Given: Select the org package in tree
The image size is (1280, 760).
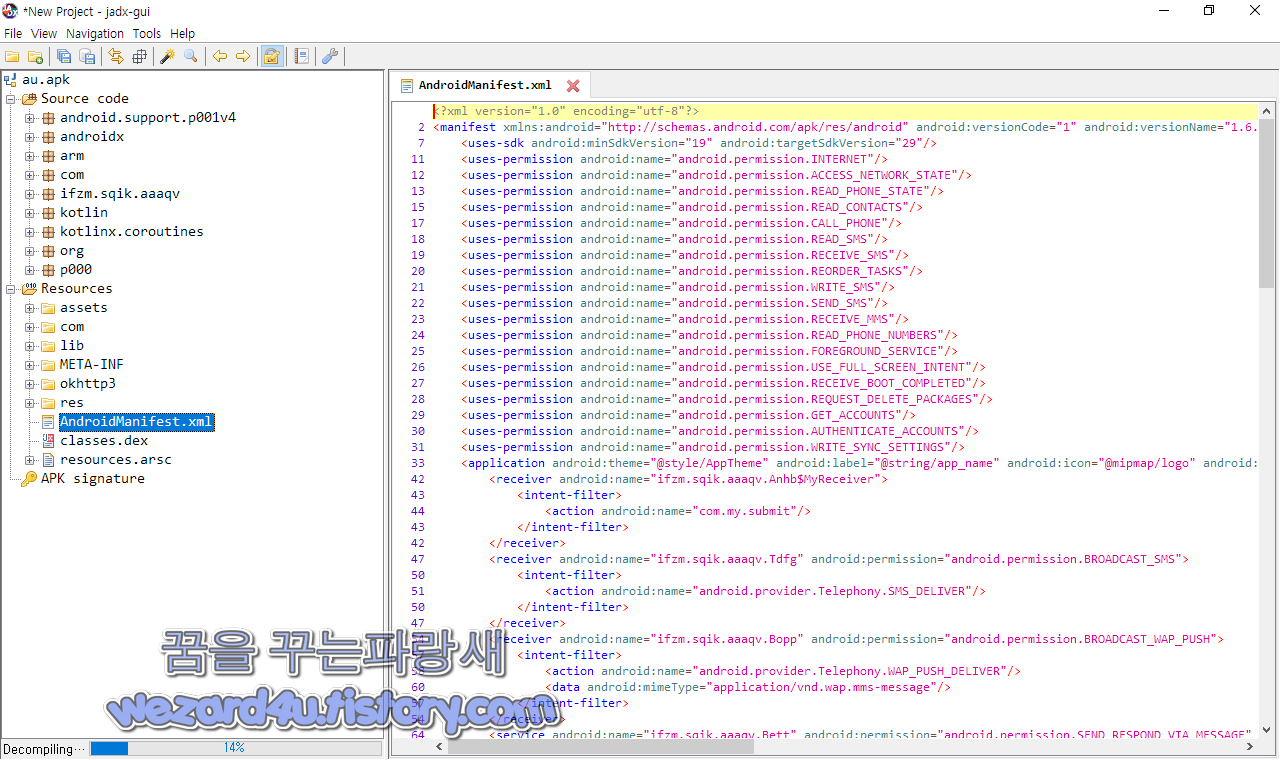Looking at the screenshot, I should click(x=72, y=251).
